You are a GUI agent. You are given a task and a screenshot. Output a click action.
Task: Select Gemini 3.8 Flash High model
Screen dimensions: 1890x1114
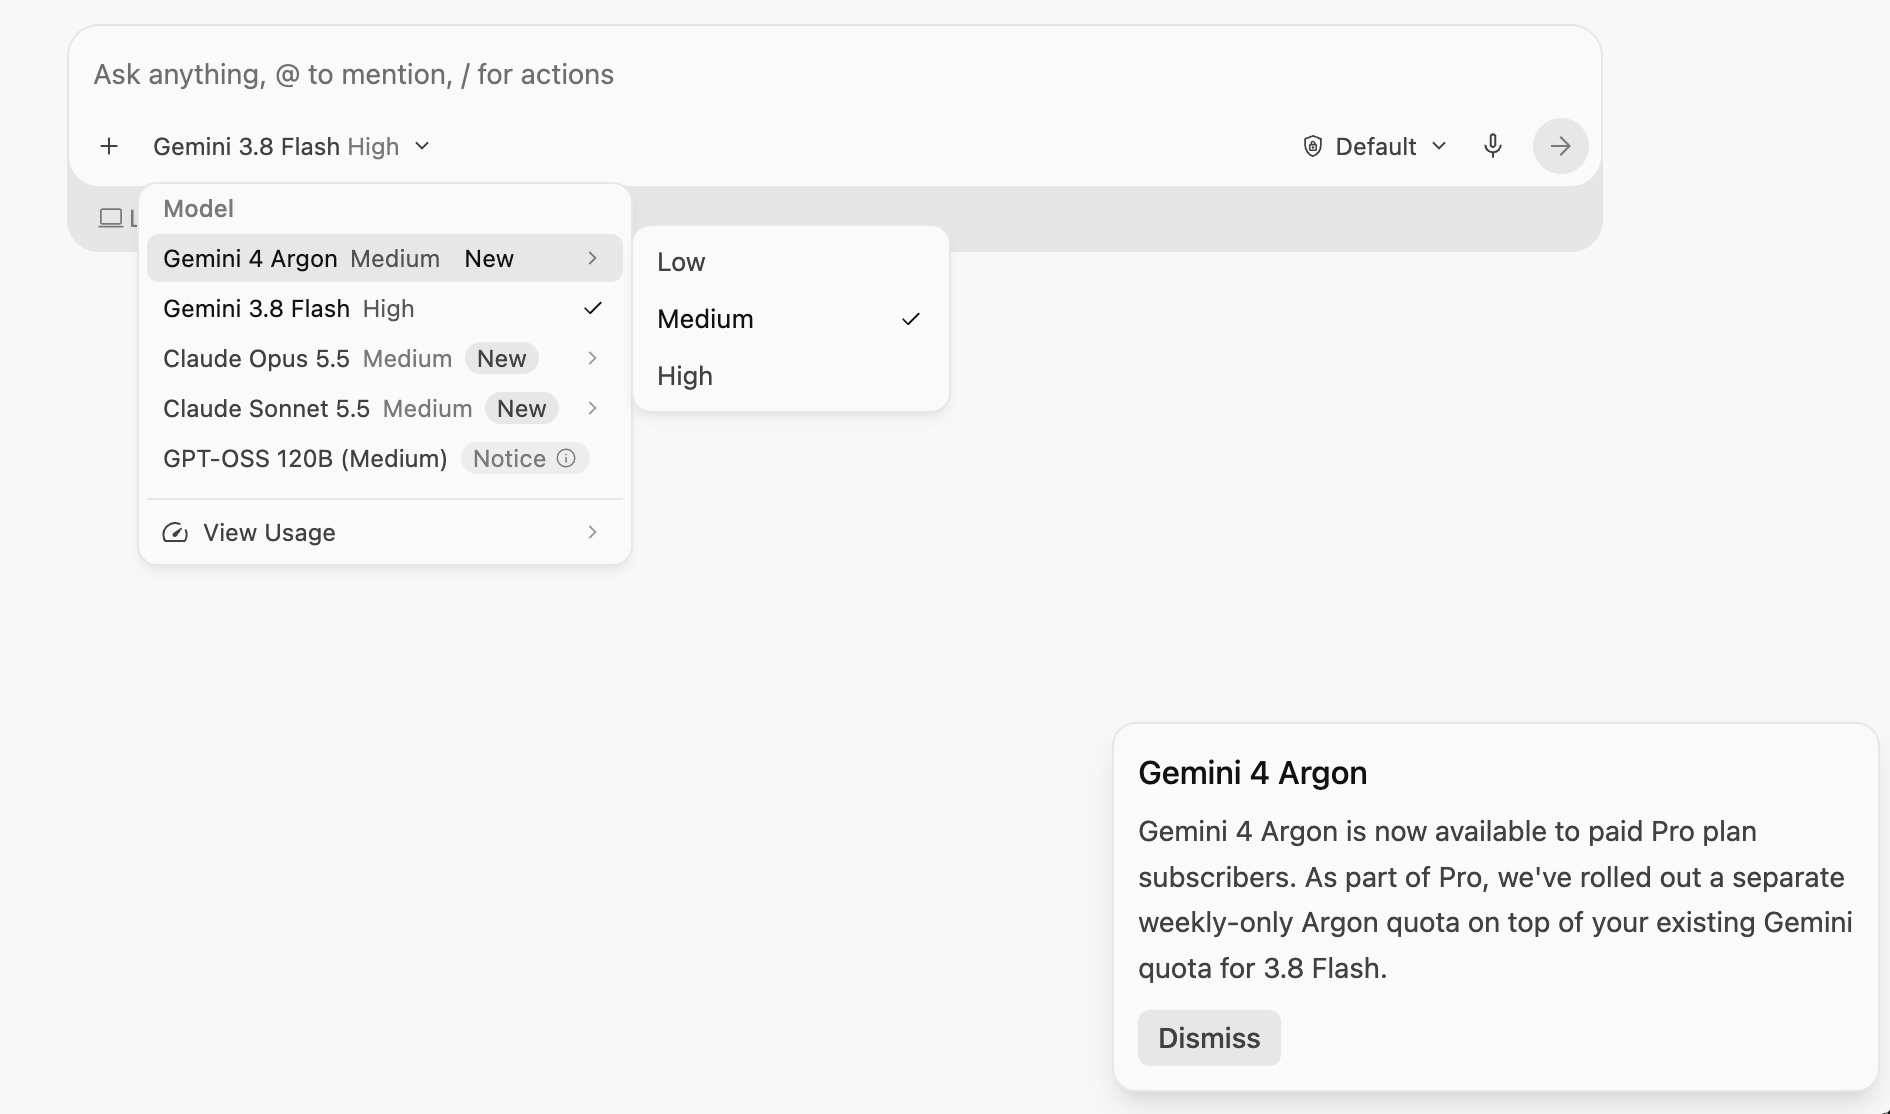pyautogui.click(x=385, y=308)
